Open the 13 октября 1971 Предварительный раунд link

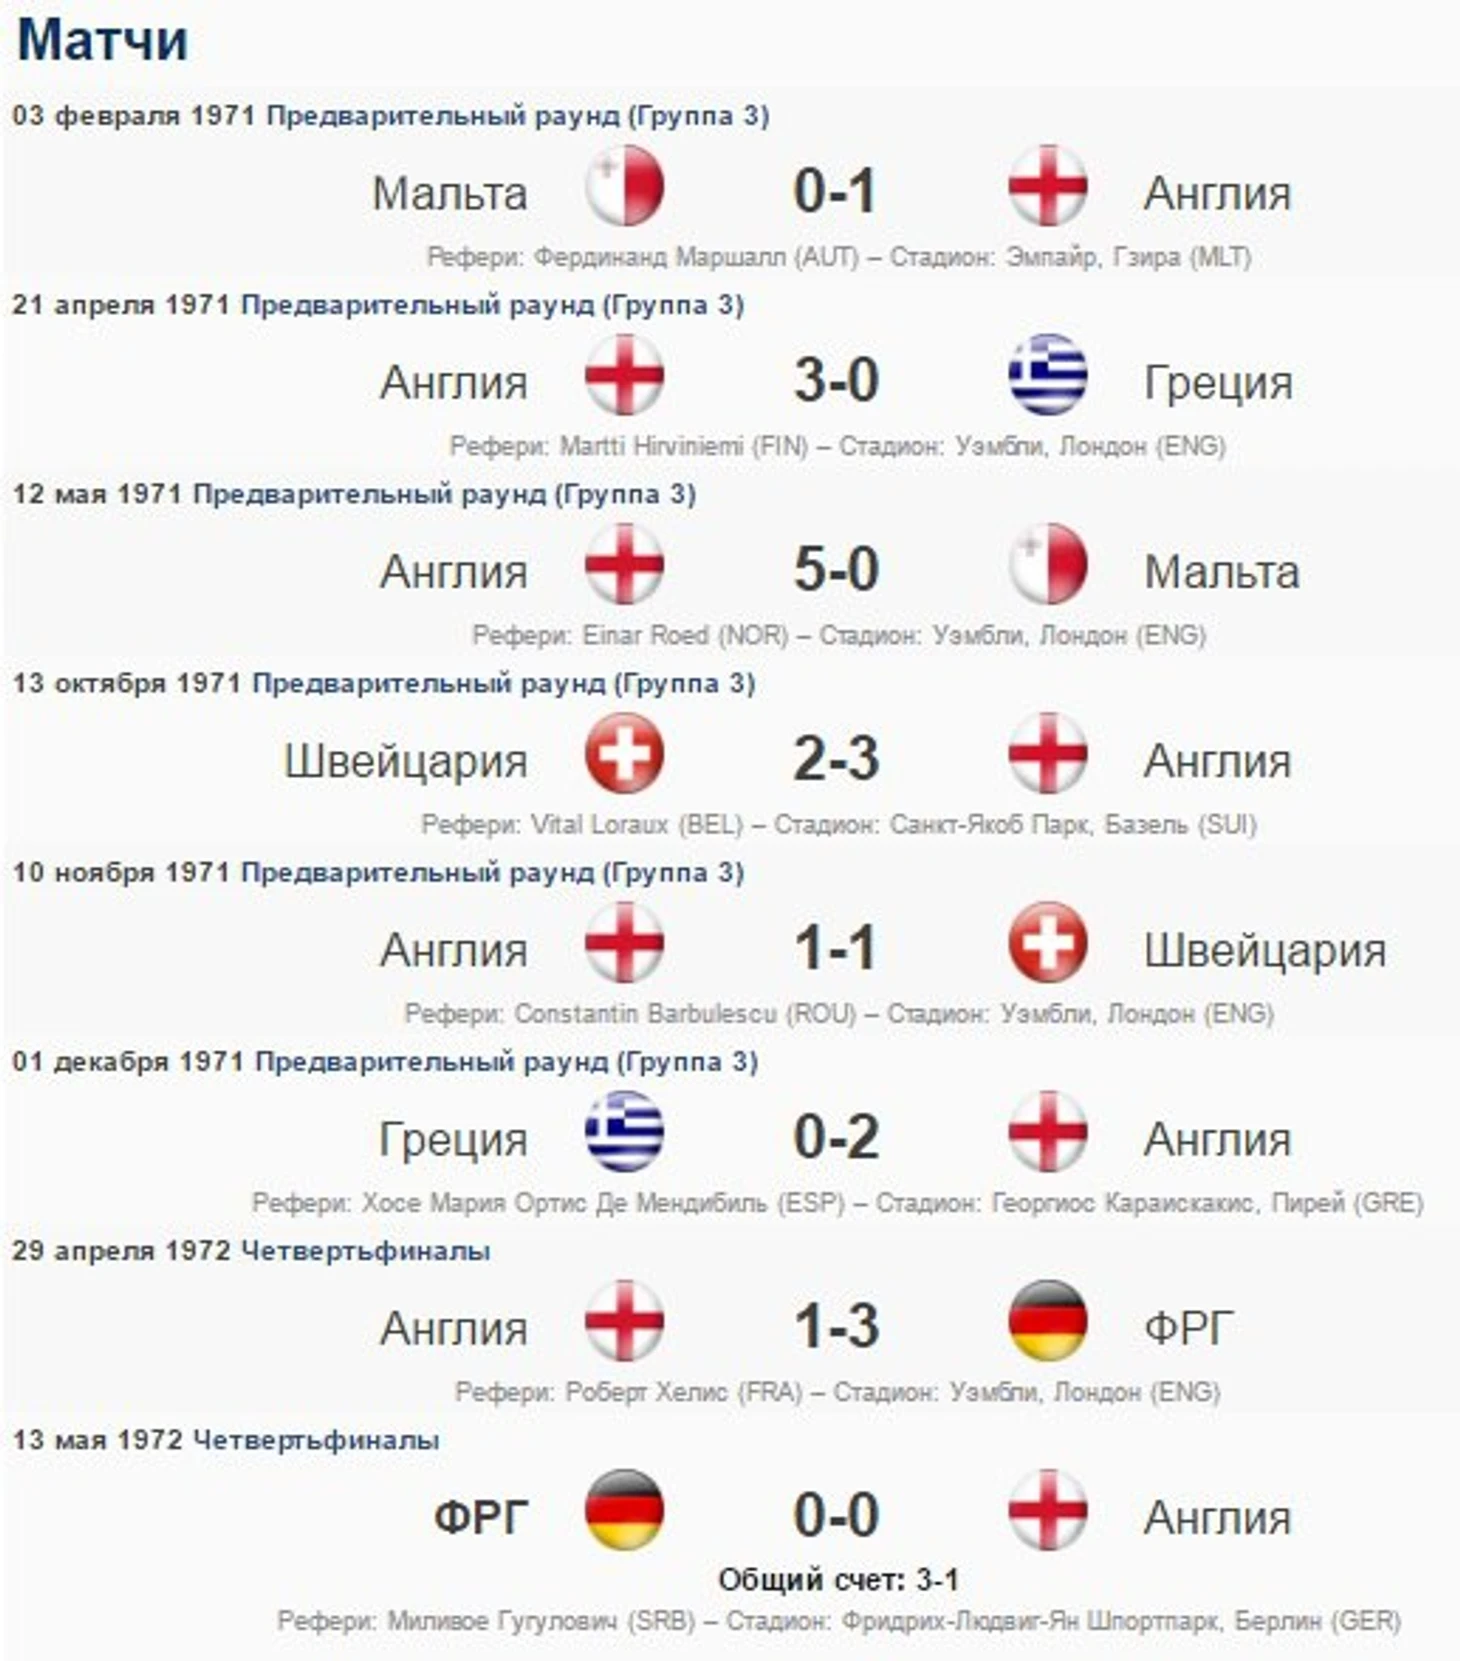[504, 684]
